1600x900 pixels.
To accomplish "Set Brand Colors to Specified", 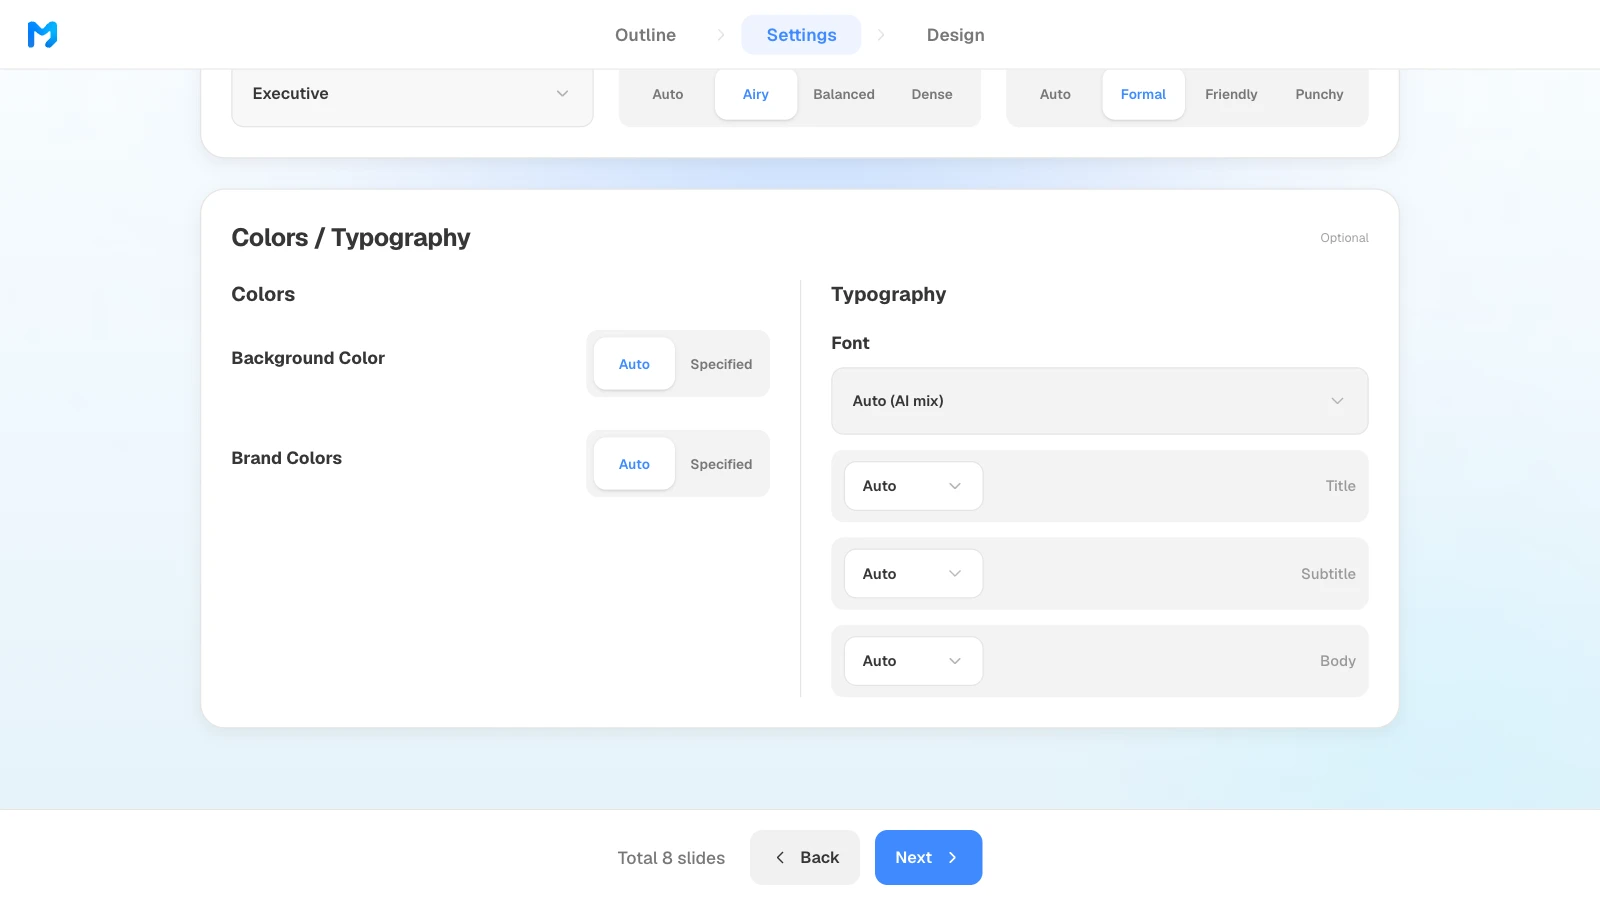I will coord(721,464).
